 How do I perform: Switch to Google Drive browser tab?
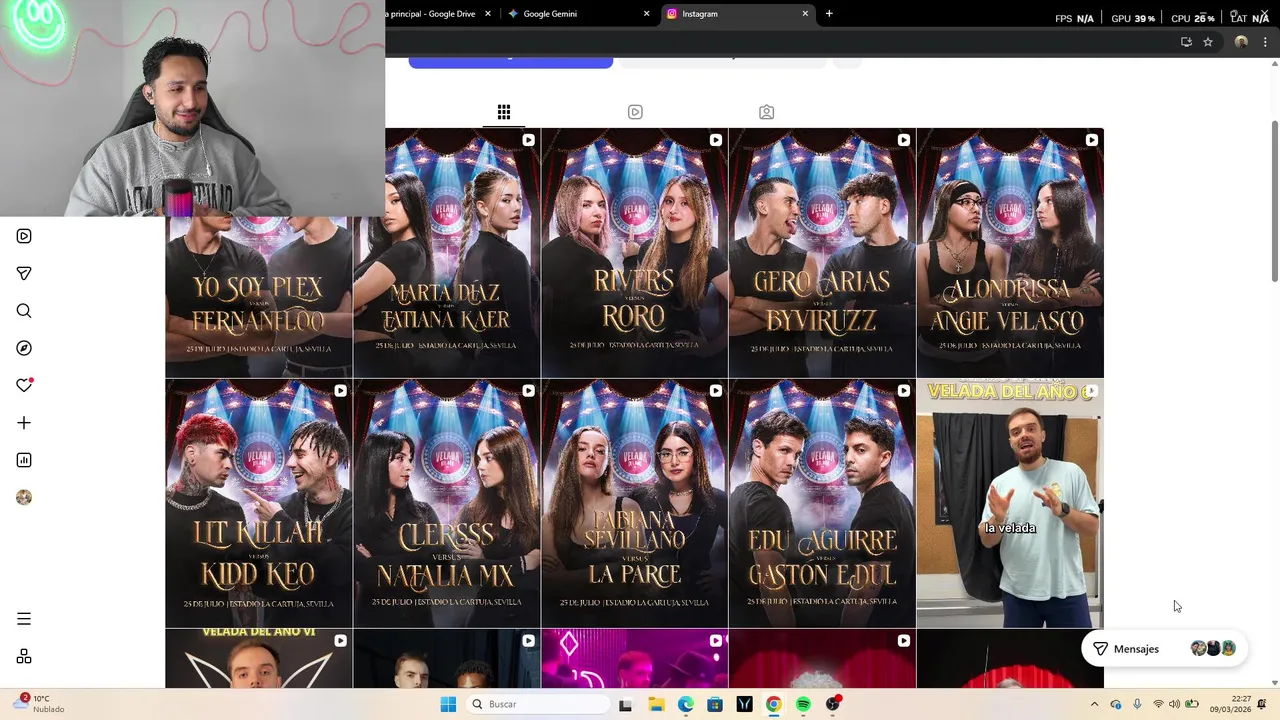(436, 14)
